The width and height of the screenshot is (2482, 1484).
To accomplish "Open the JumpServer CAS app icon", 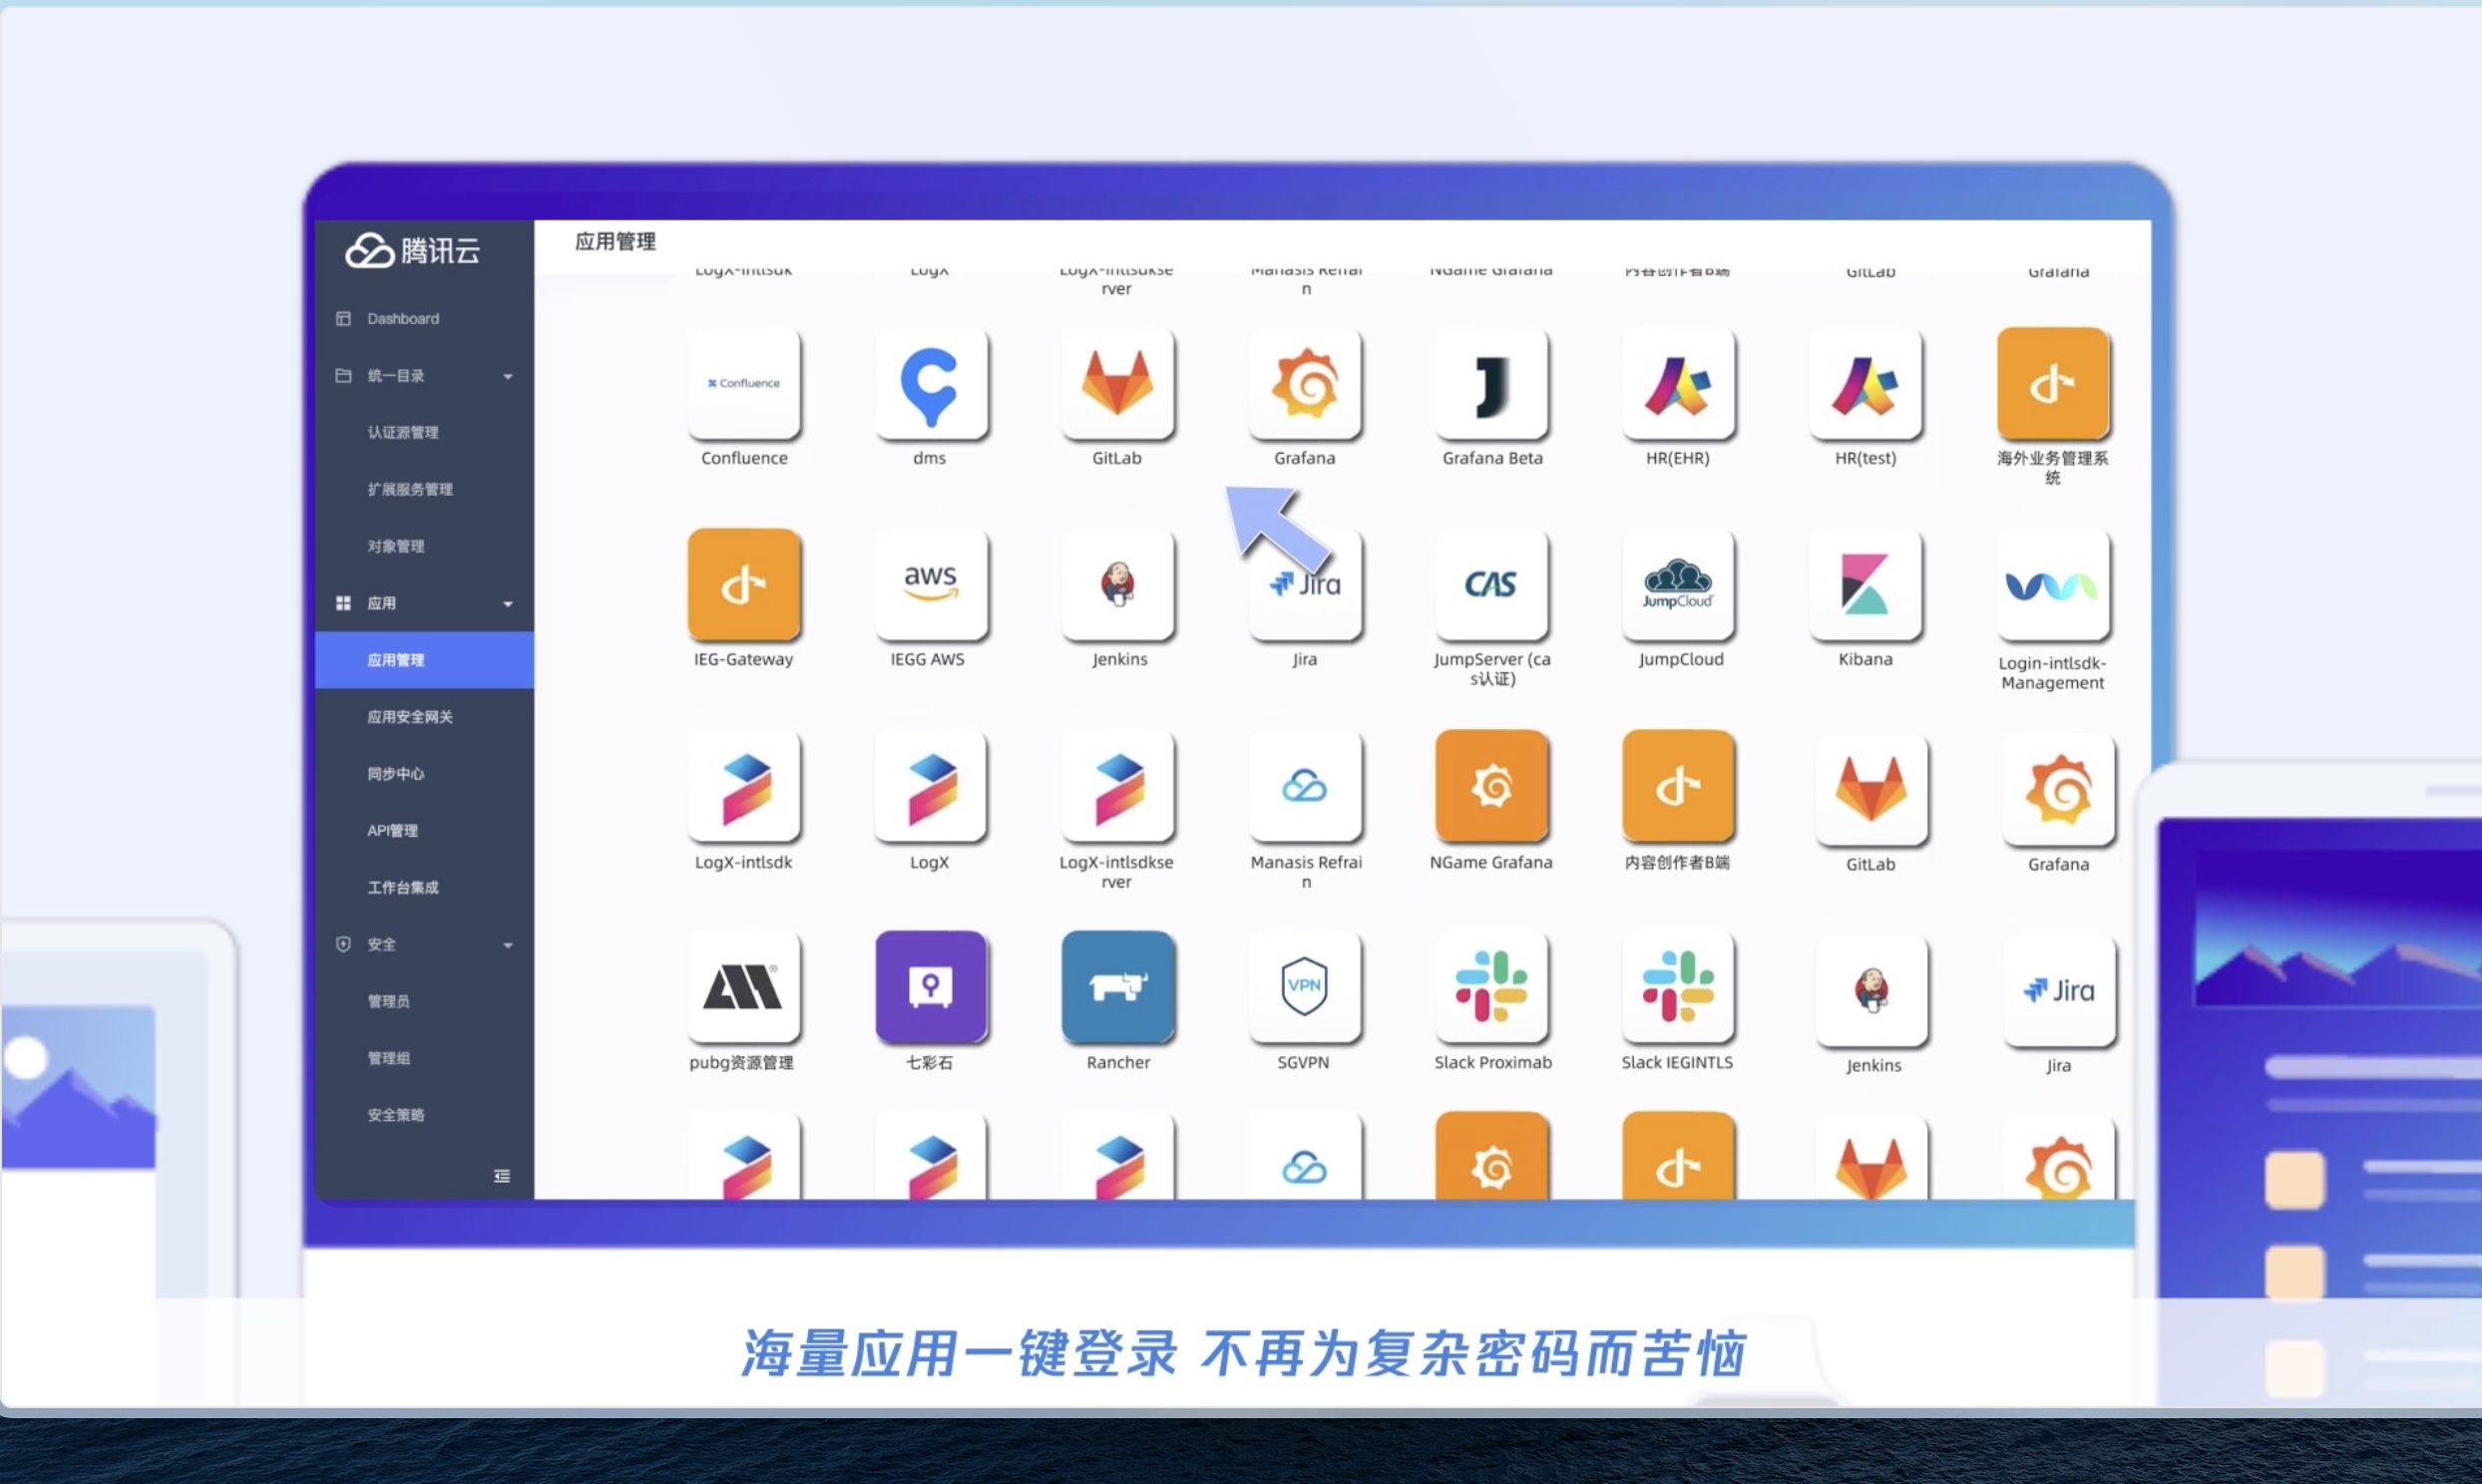I will tap(1492, 585).
